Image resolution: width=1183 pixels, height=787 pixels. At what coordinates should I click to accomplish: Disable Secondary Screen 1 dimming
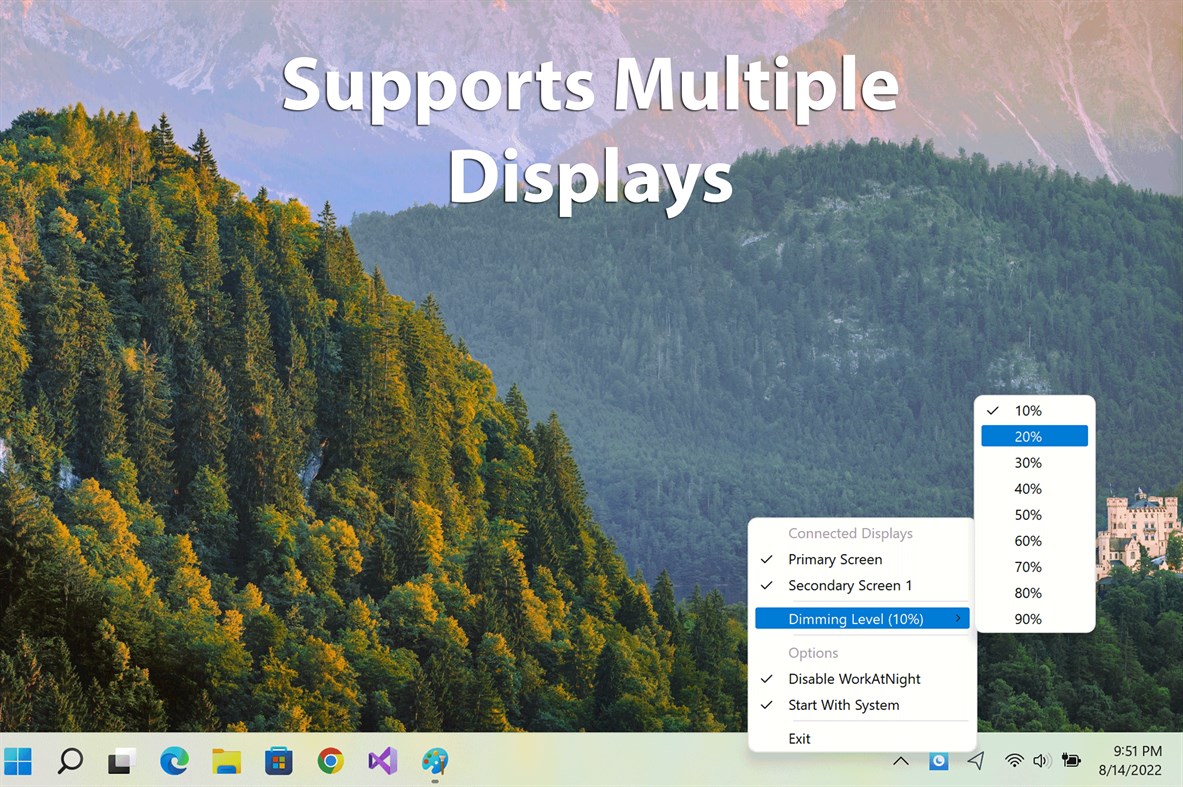point(850,585)
